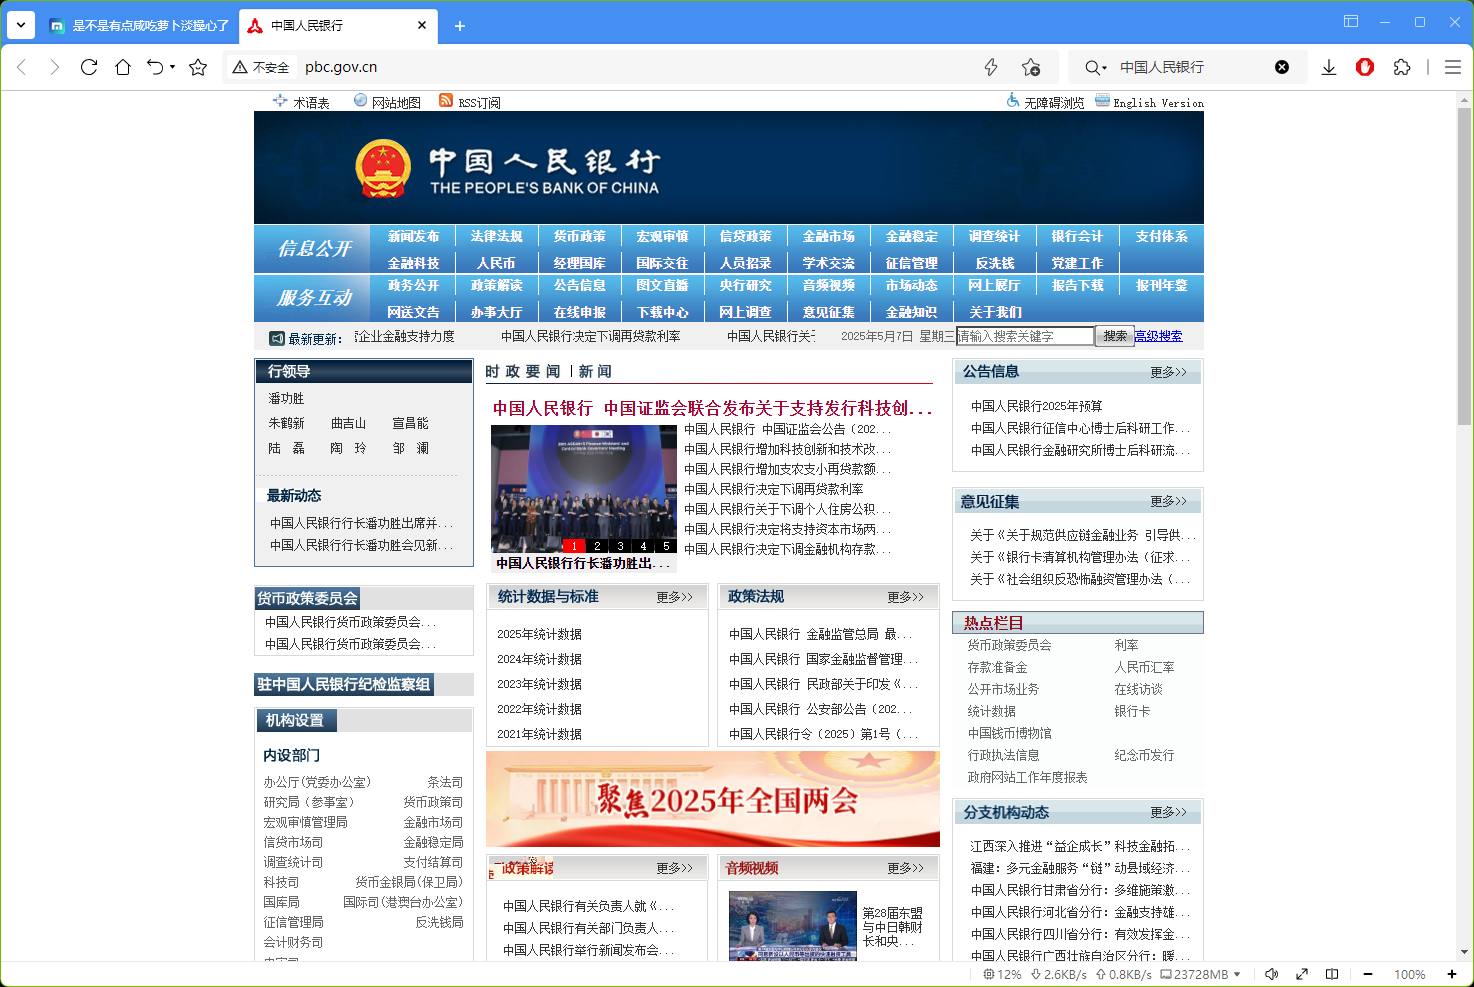This screenshot has height=987, width=1474.
Task: Open the 关于我们 navigation item
Action: (x=995, y=312)
